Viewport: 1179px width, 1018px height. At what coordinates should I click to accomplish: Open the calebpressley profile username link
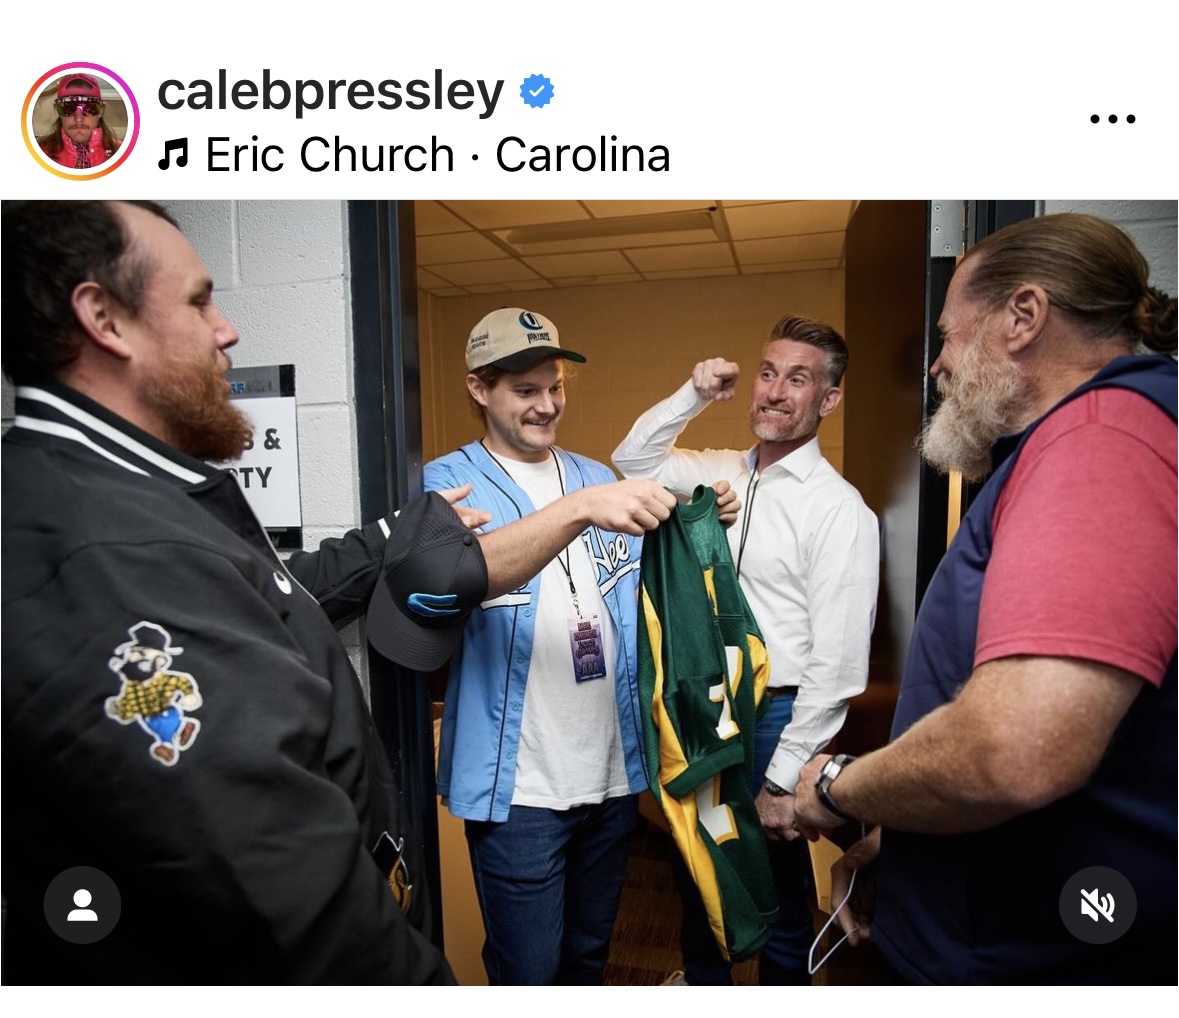[x=331, y=91]
